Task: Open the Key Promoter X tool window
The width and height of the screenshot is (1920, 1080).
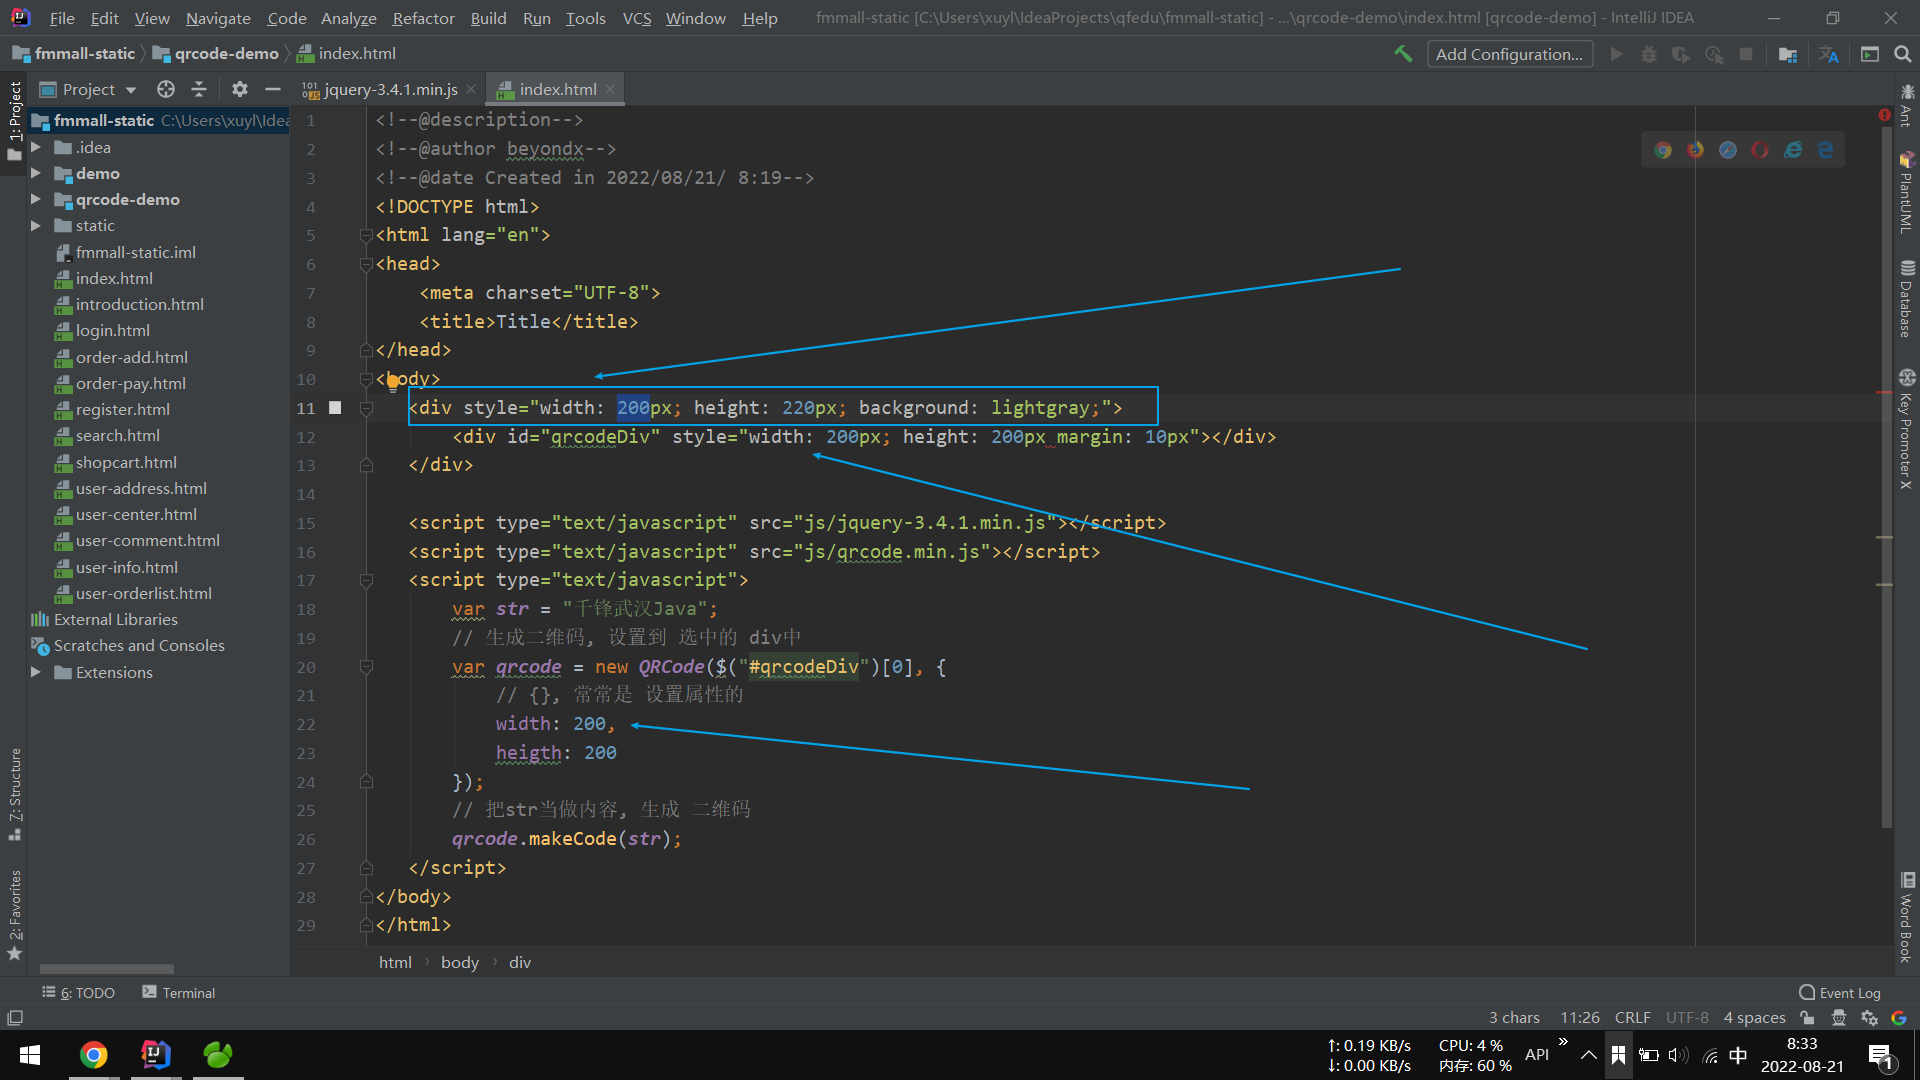Action: [1907, 429]
